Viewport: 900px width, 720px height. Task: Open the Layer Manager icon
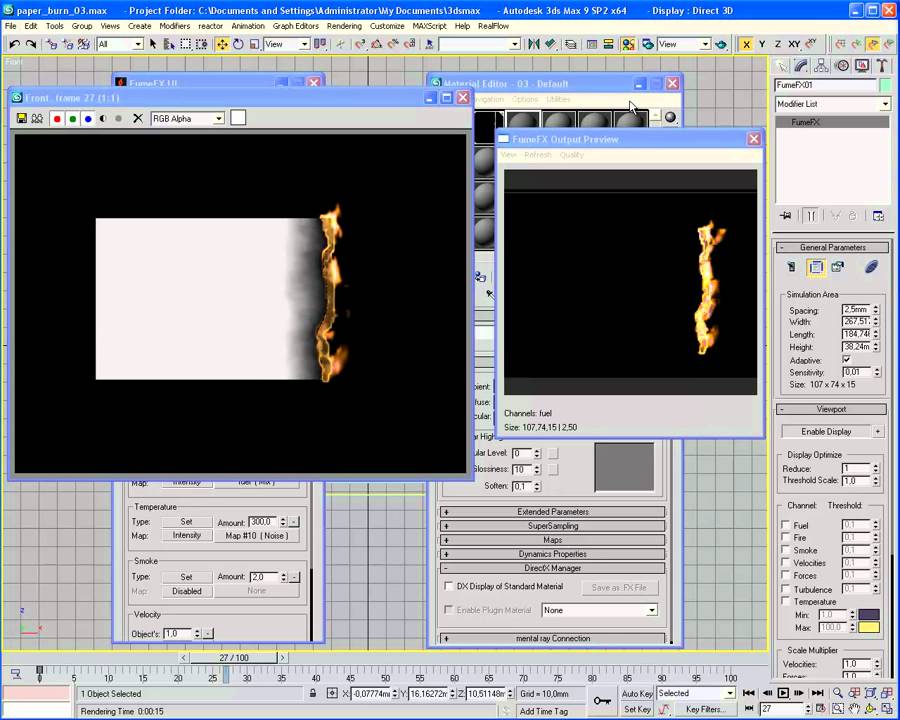pos(571,44)
